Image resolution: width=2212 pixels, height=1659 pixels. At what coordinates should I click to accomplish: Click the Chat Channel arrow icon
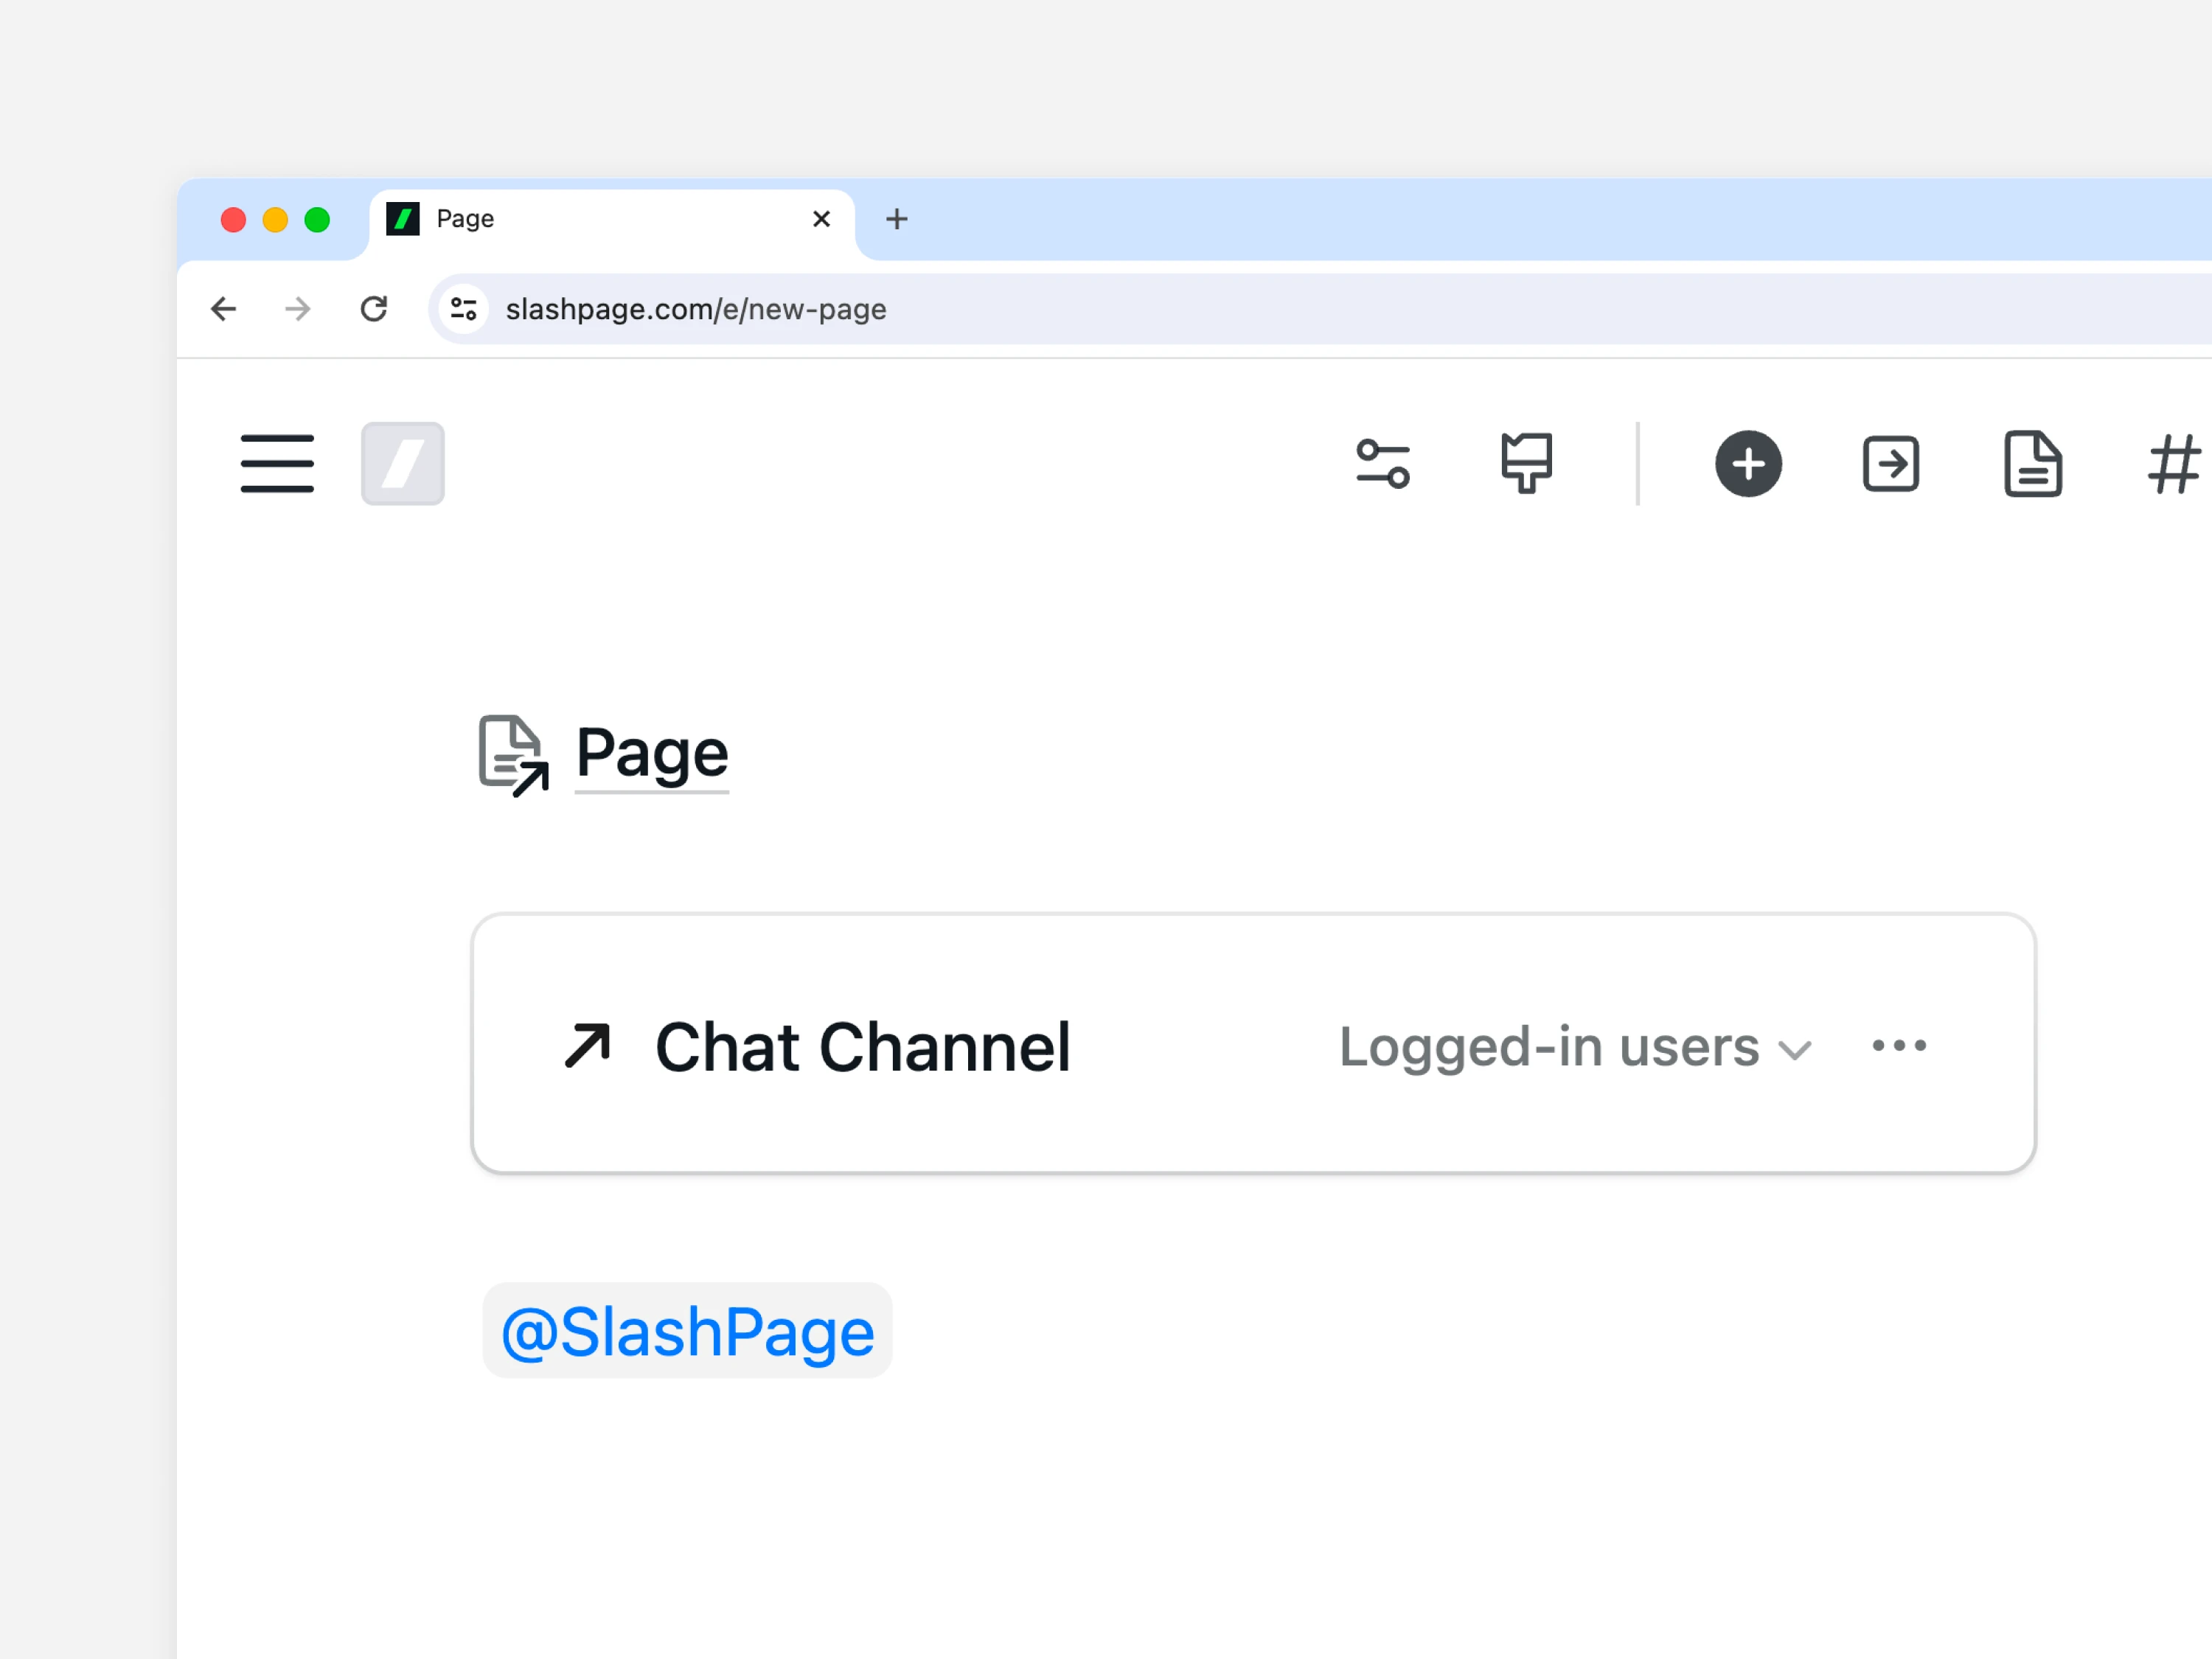587,1046
